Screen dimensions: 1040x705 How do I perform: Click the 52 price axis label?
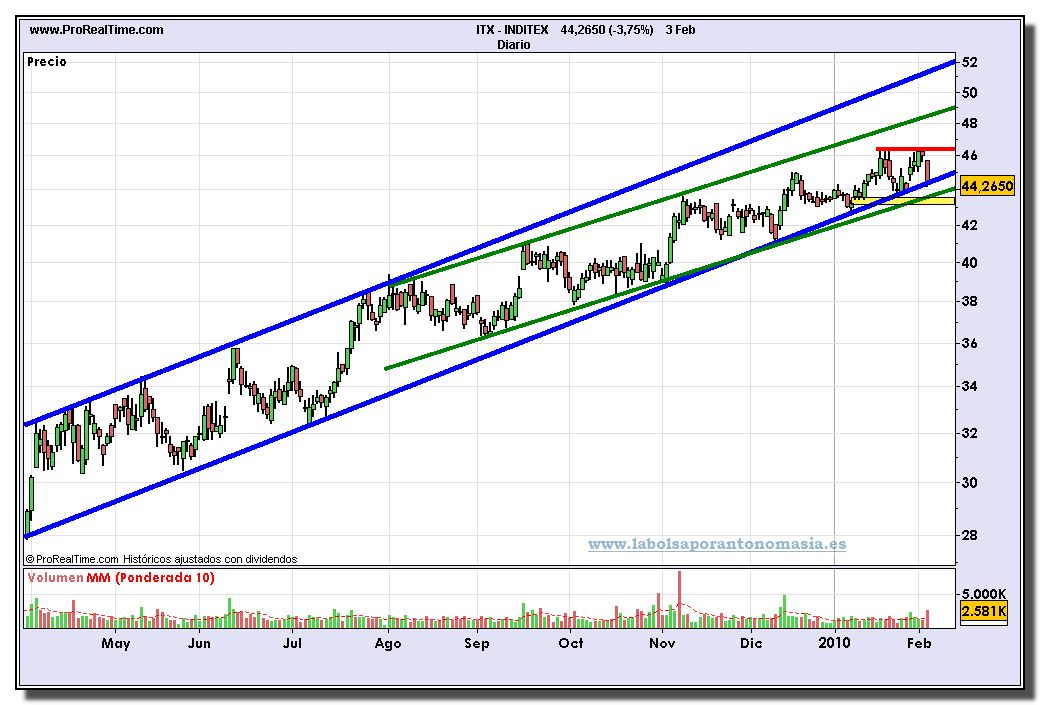970,62
